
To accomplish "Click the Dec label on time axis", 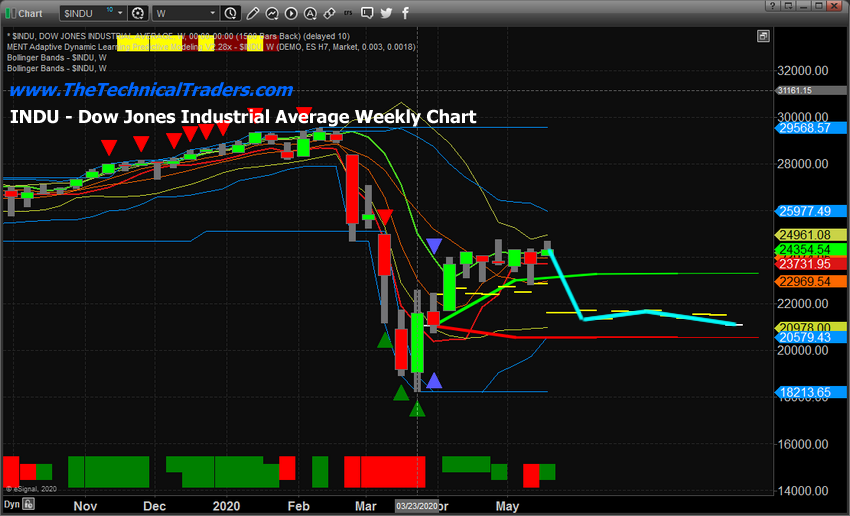I will 154,506.
